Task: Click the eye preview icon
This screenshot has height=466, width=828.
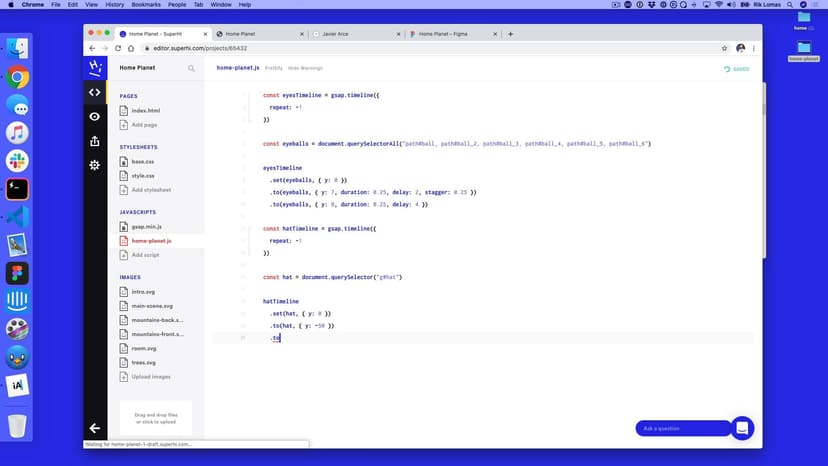Action: tap(95, 117)
